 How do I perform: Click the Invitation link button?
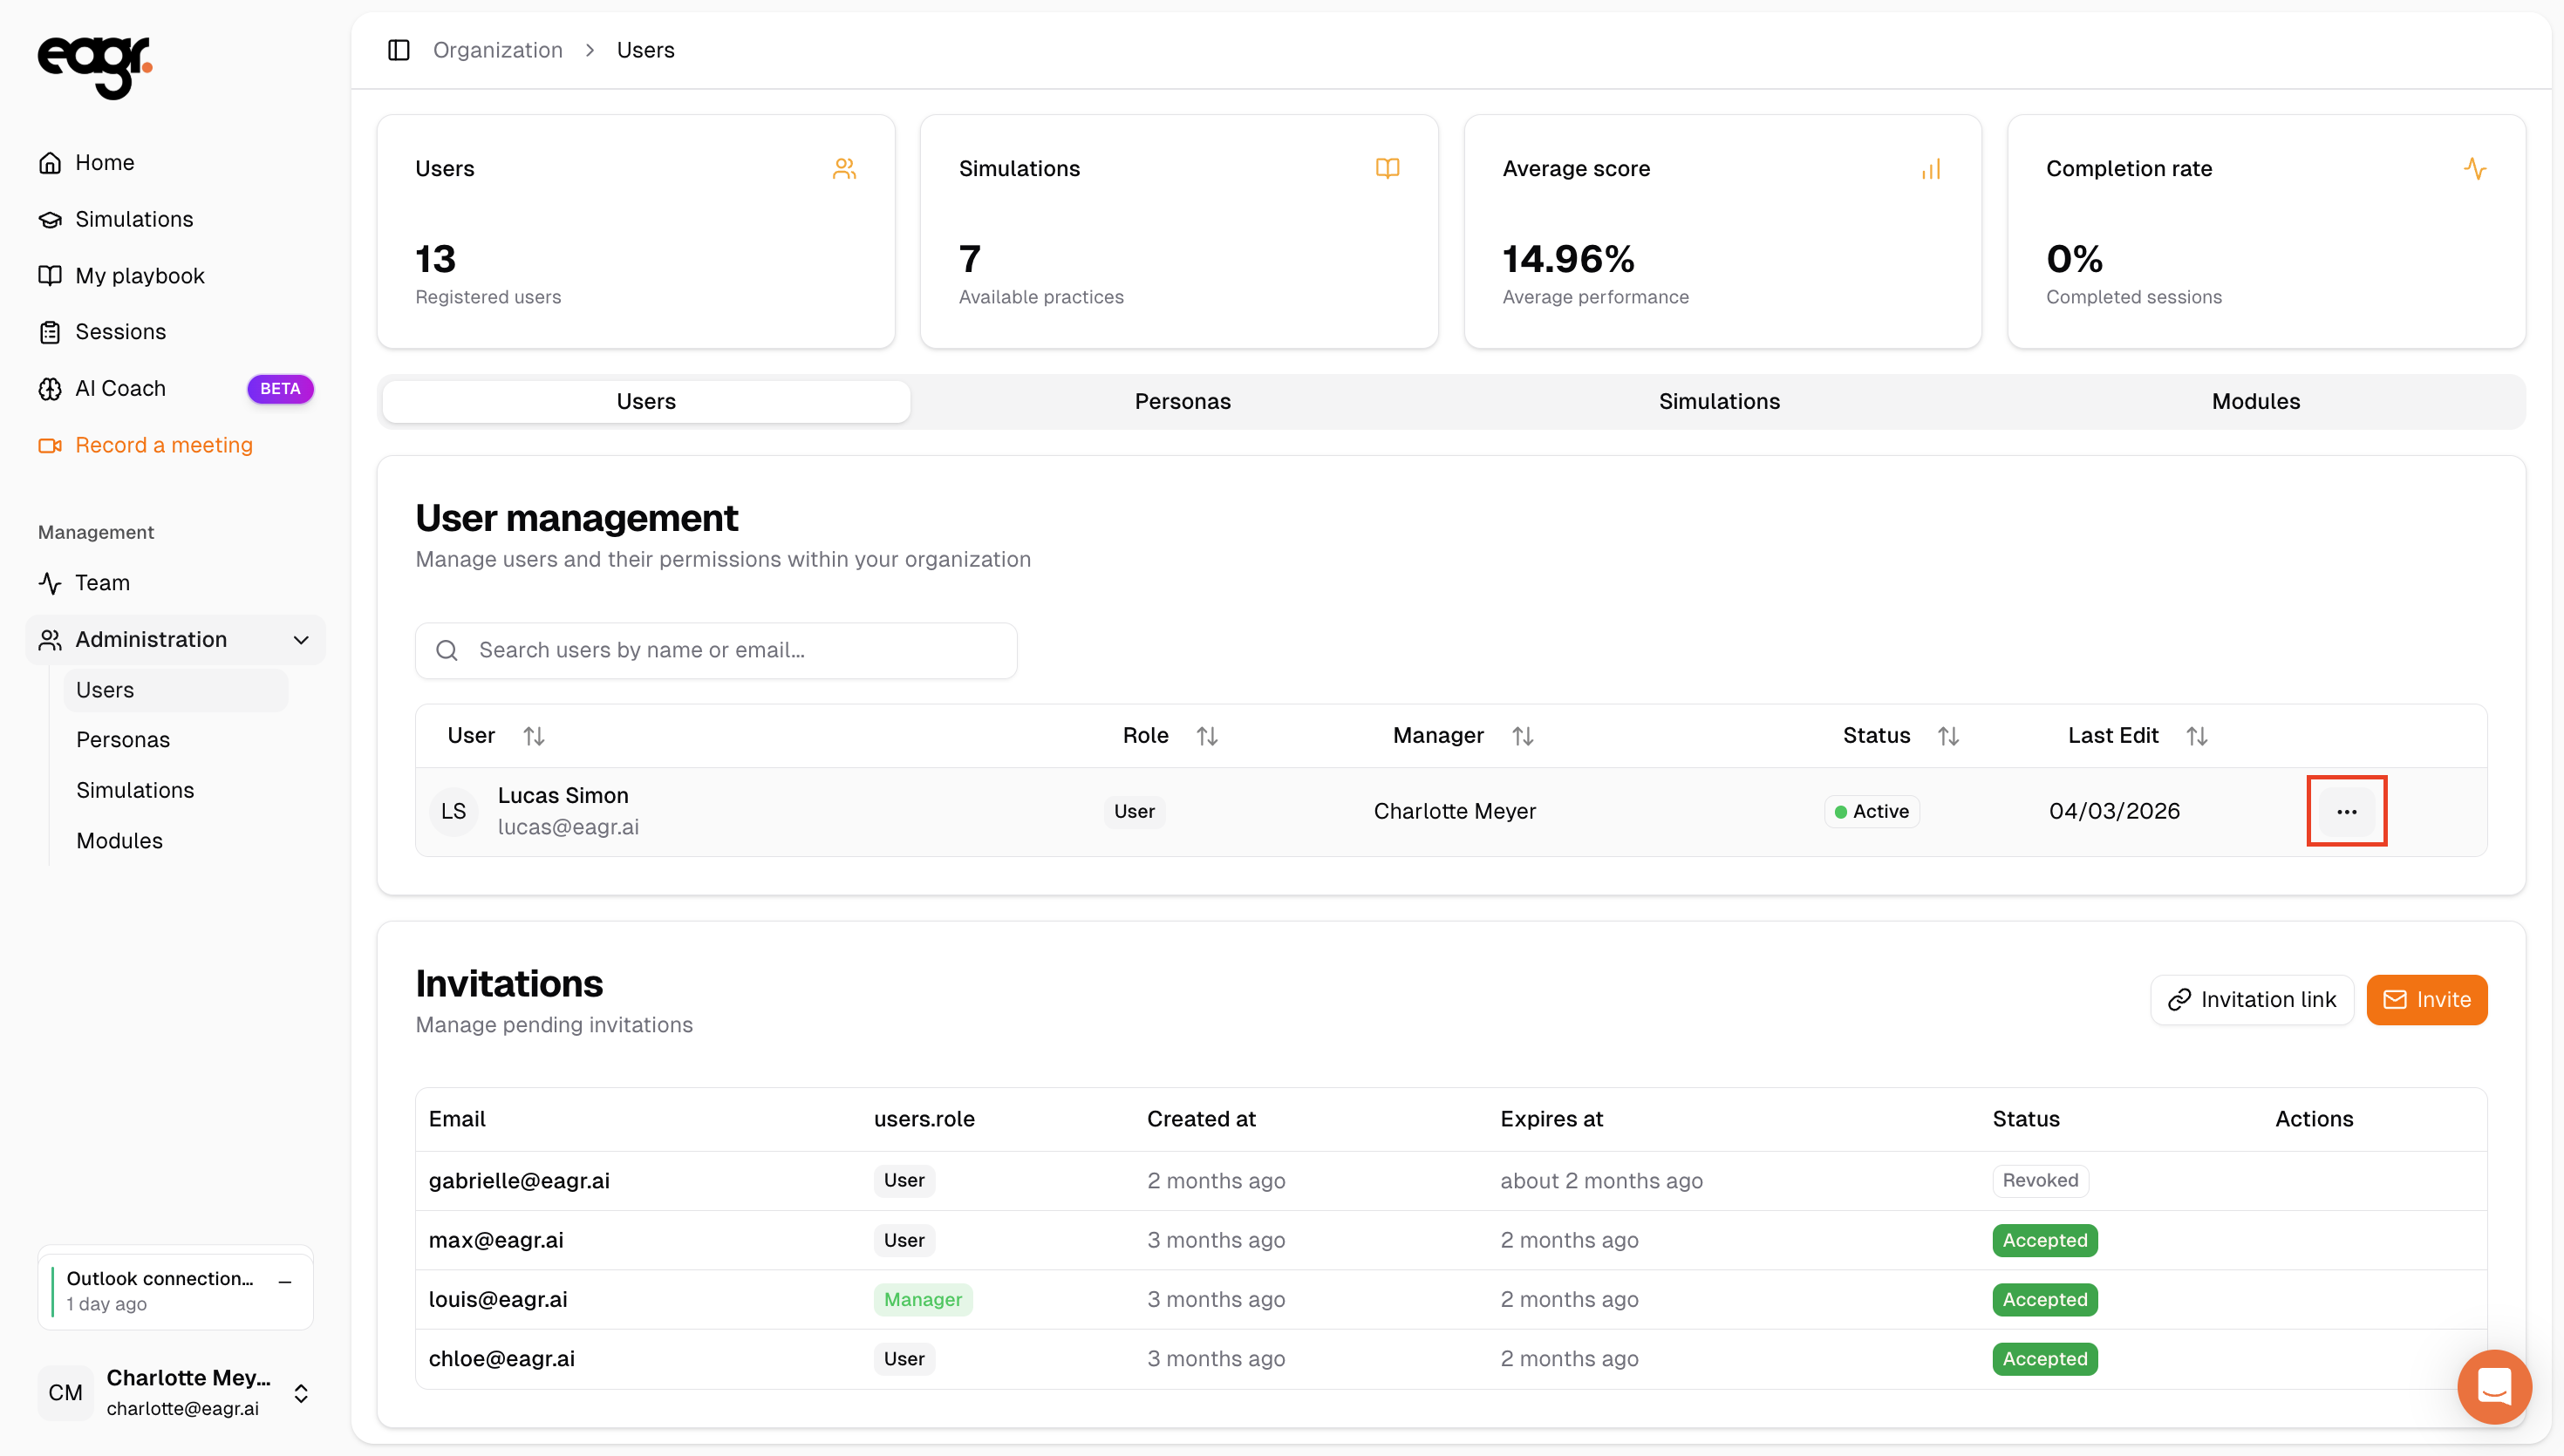coord(2251,1000)
